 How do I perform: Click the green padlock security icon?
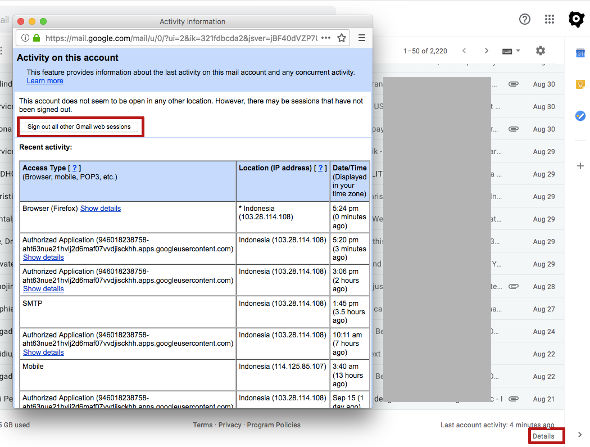click(36, 38)
